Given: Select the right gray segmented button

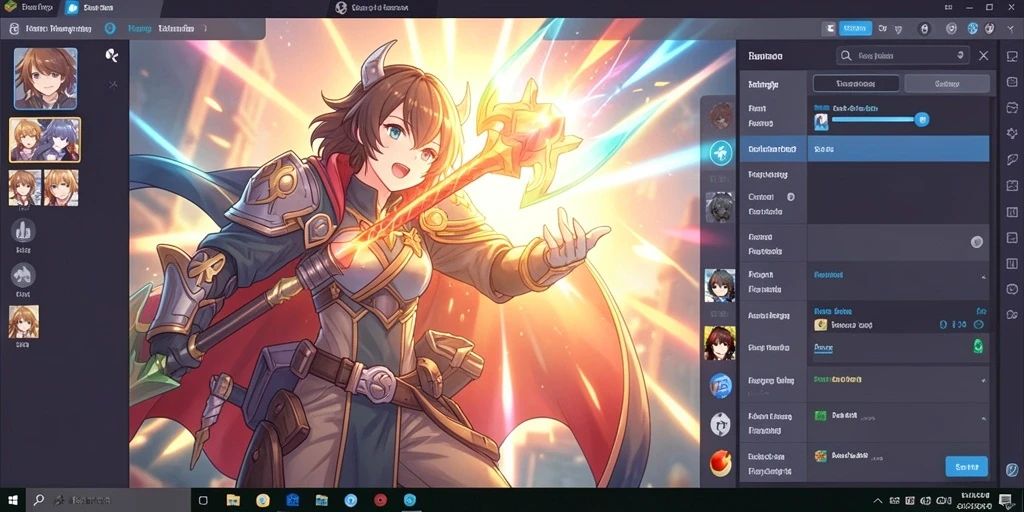Looking at the screenshot, I should coord(947,84).
